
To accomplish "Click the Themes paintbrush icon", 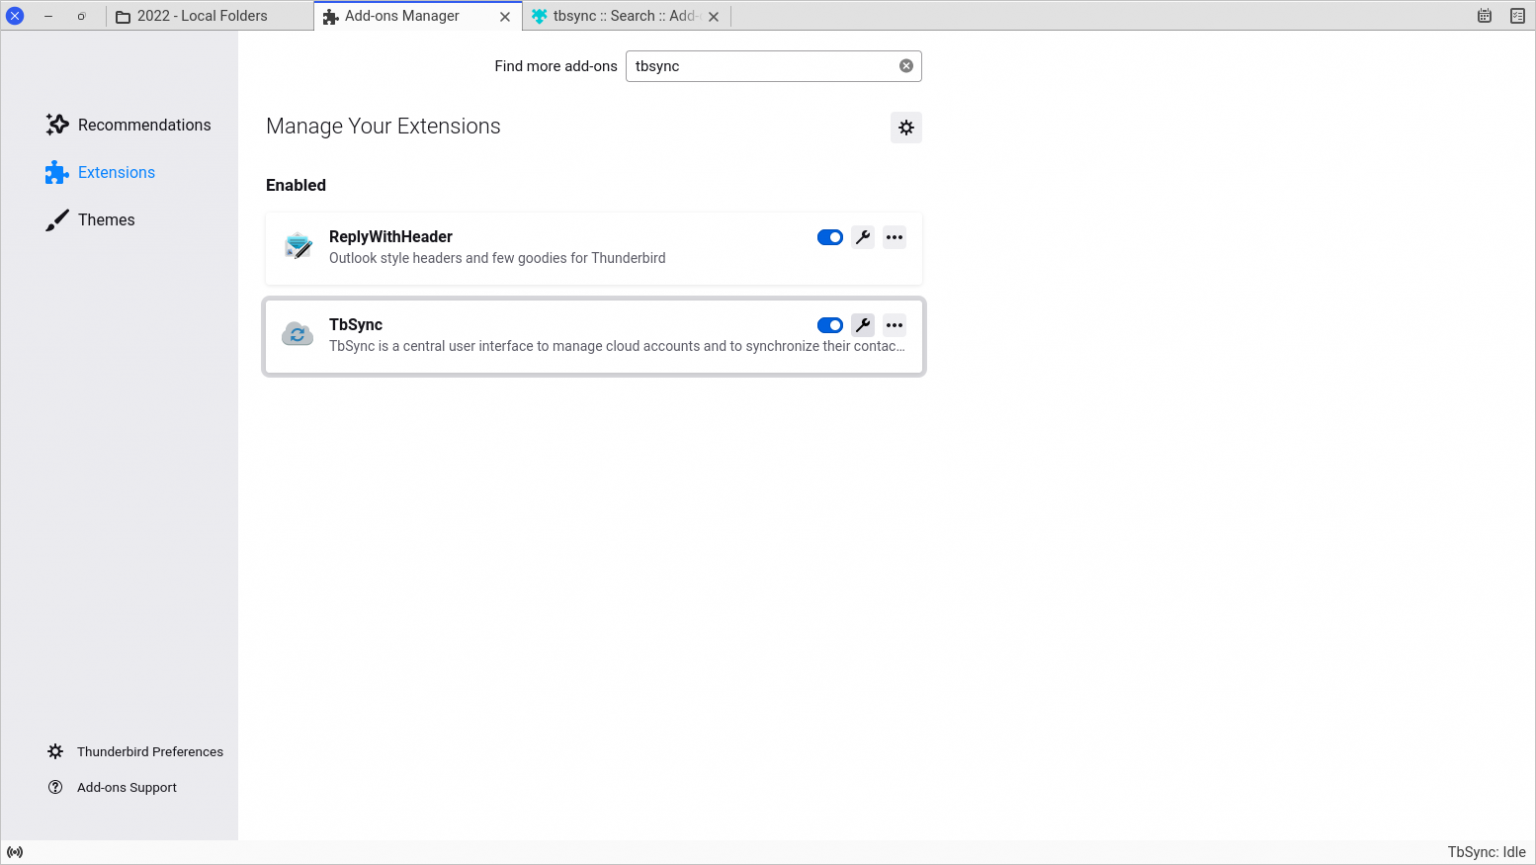I will pos(57,220).
